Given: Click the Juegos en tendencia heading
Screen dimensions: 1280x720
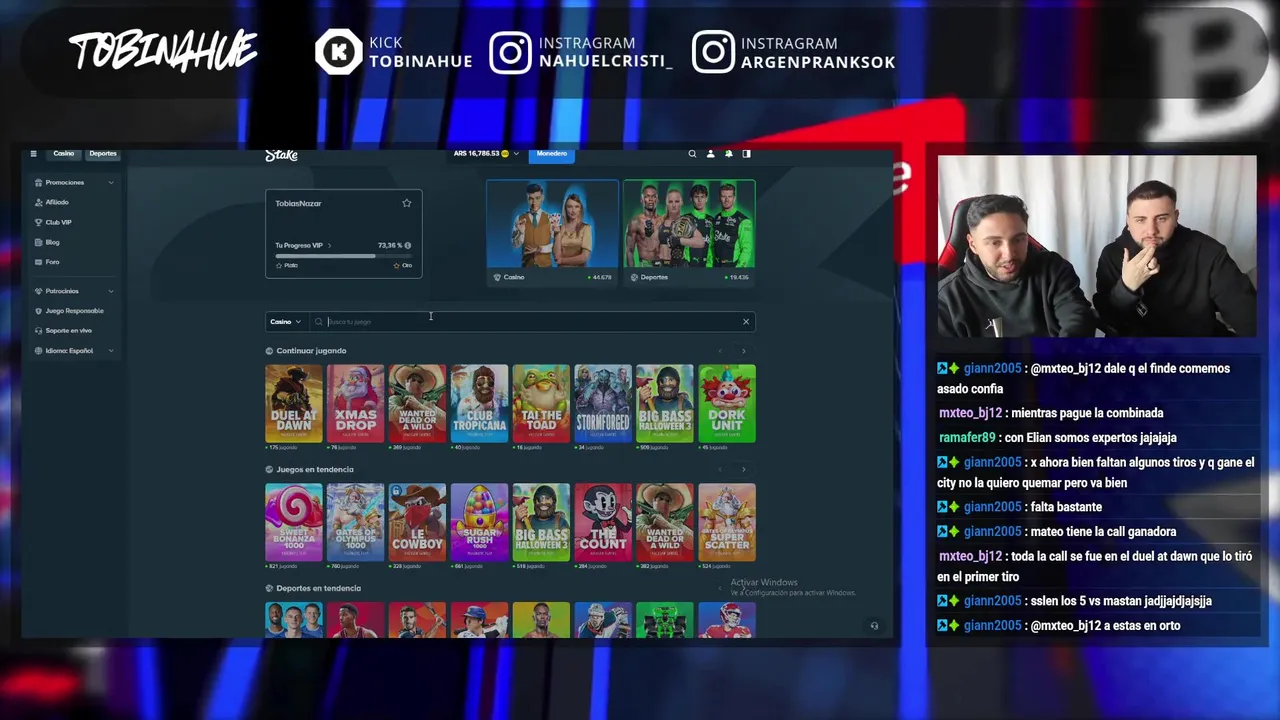Looking at the screenshot, I should pos(315,469).
